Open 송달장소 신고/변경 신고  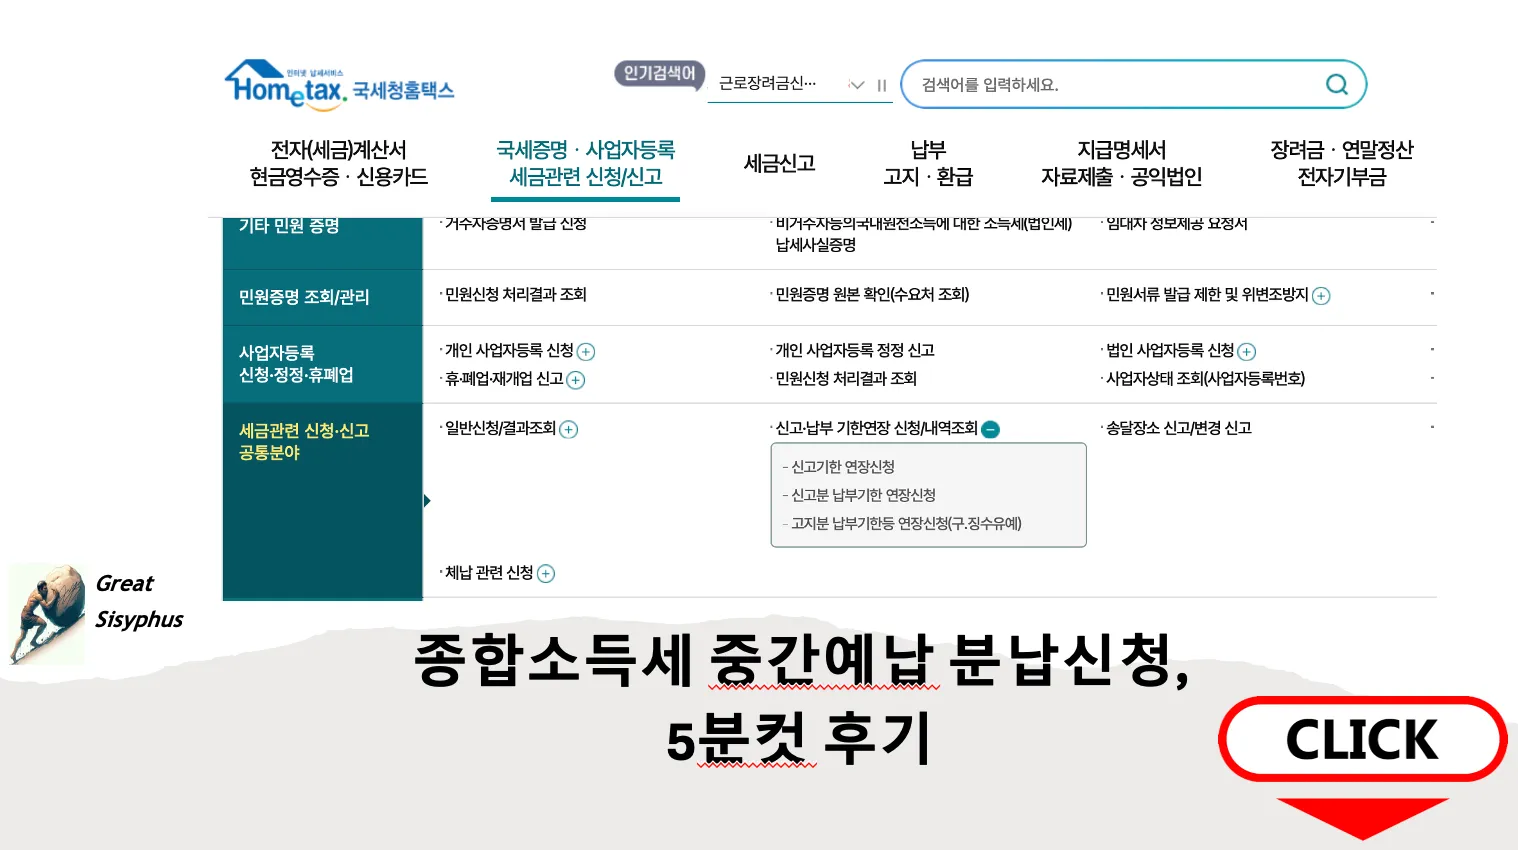coord(1180,428)
